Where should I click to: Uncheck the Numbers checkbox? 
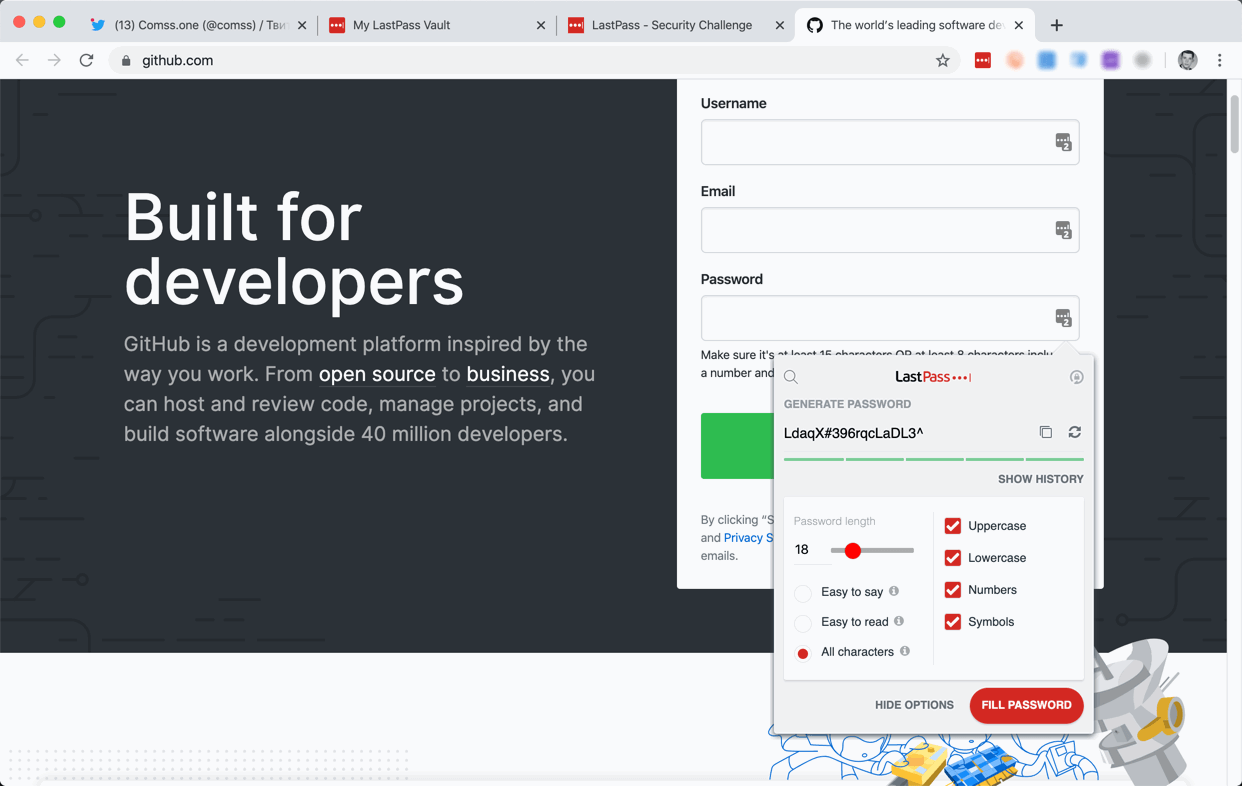[953, 590]
